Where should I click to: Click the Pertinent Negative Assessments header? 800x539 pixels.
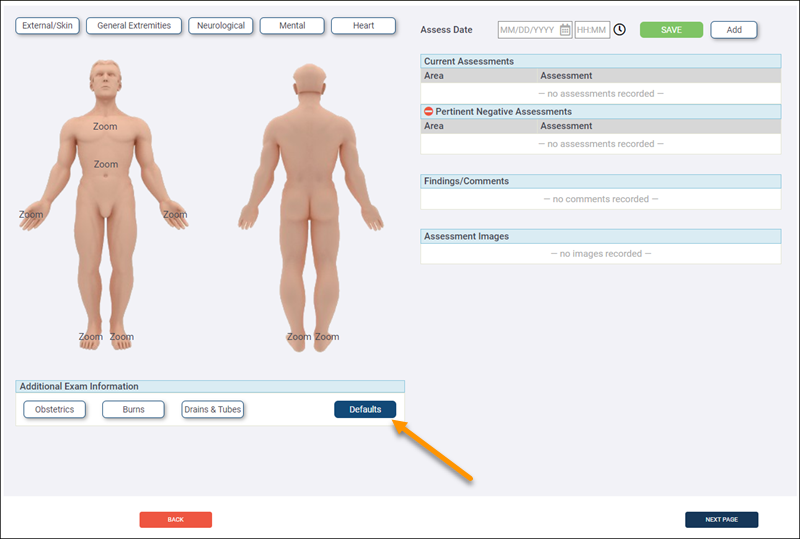[601, 111]
